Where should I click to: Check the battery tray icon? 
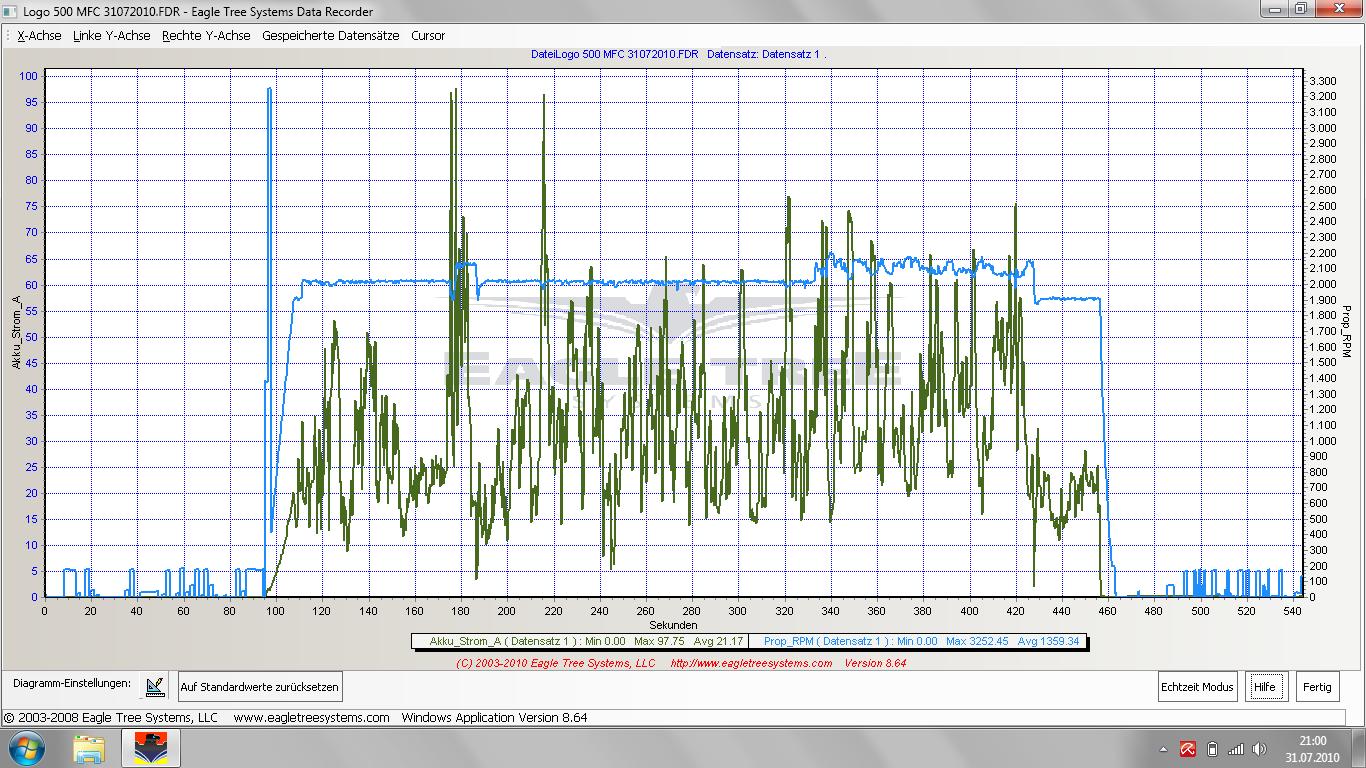click(1212, 749)
